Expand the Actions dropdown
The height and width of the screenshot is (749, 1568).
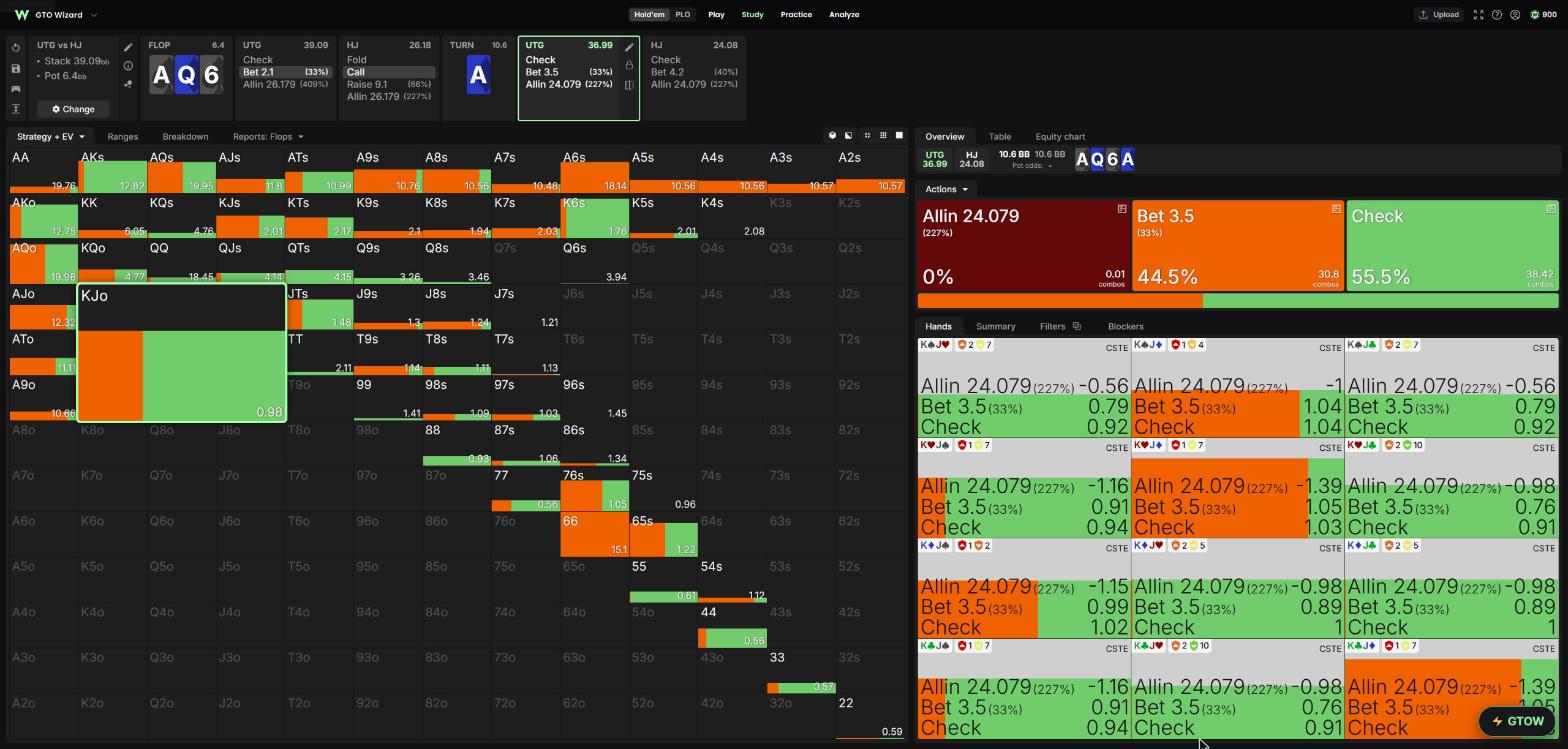click(946, 189)
